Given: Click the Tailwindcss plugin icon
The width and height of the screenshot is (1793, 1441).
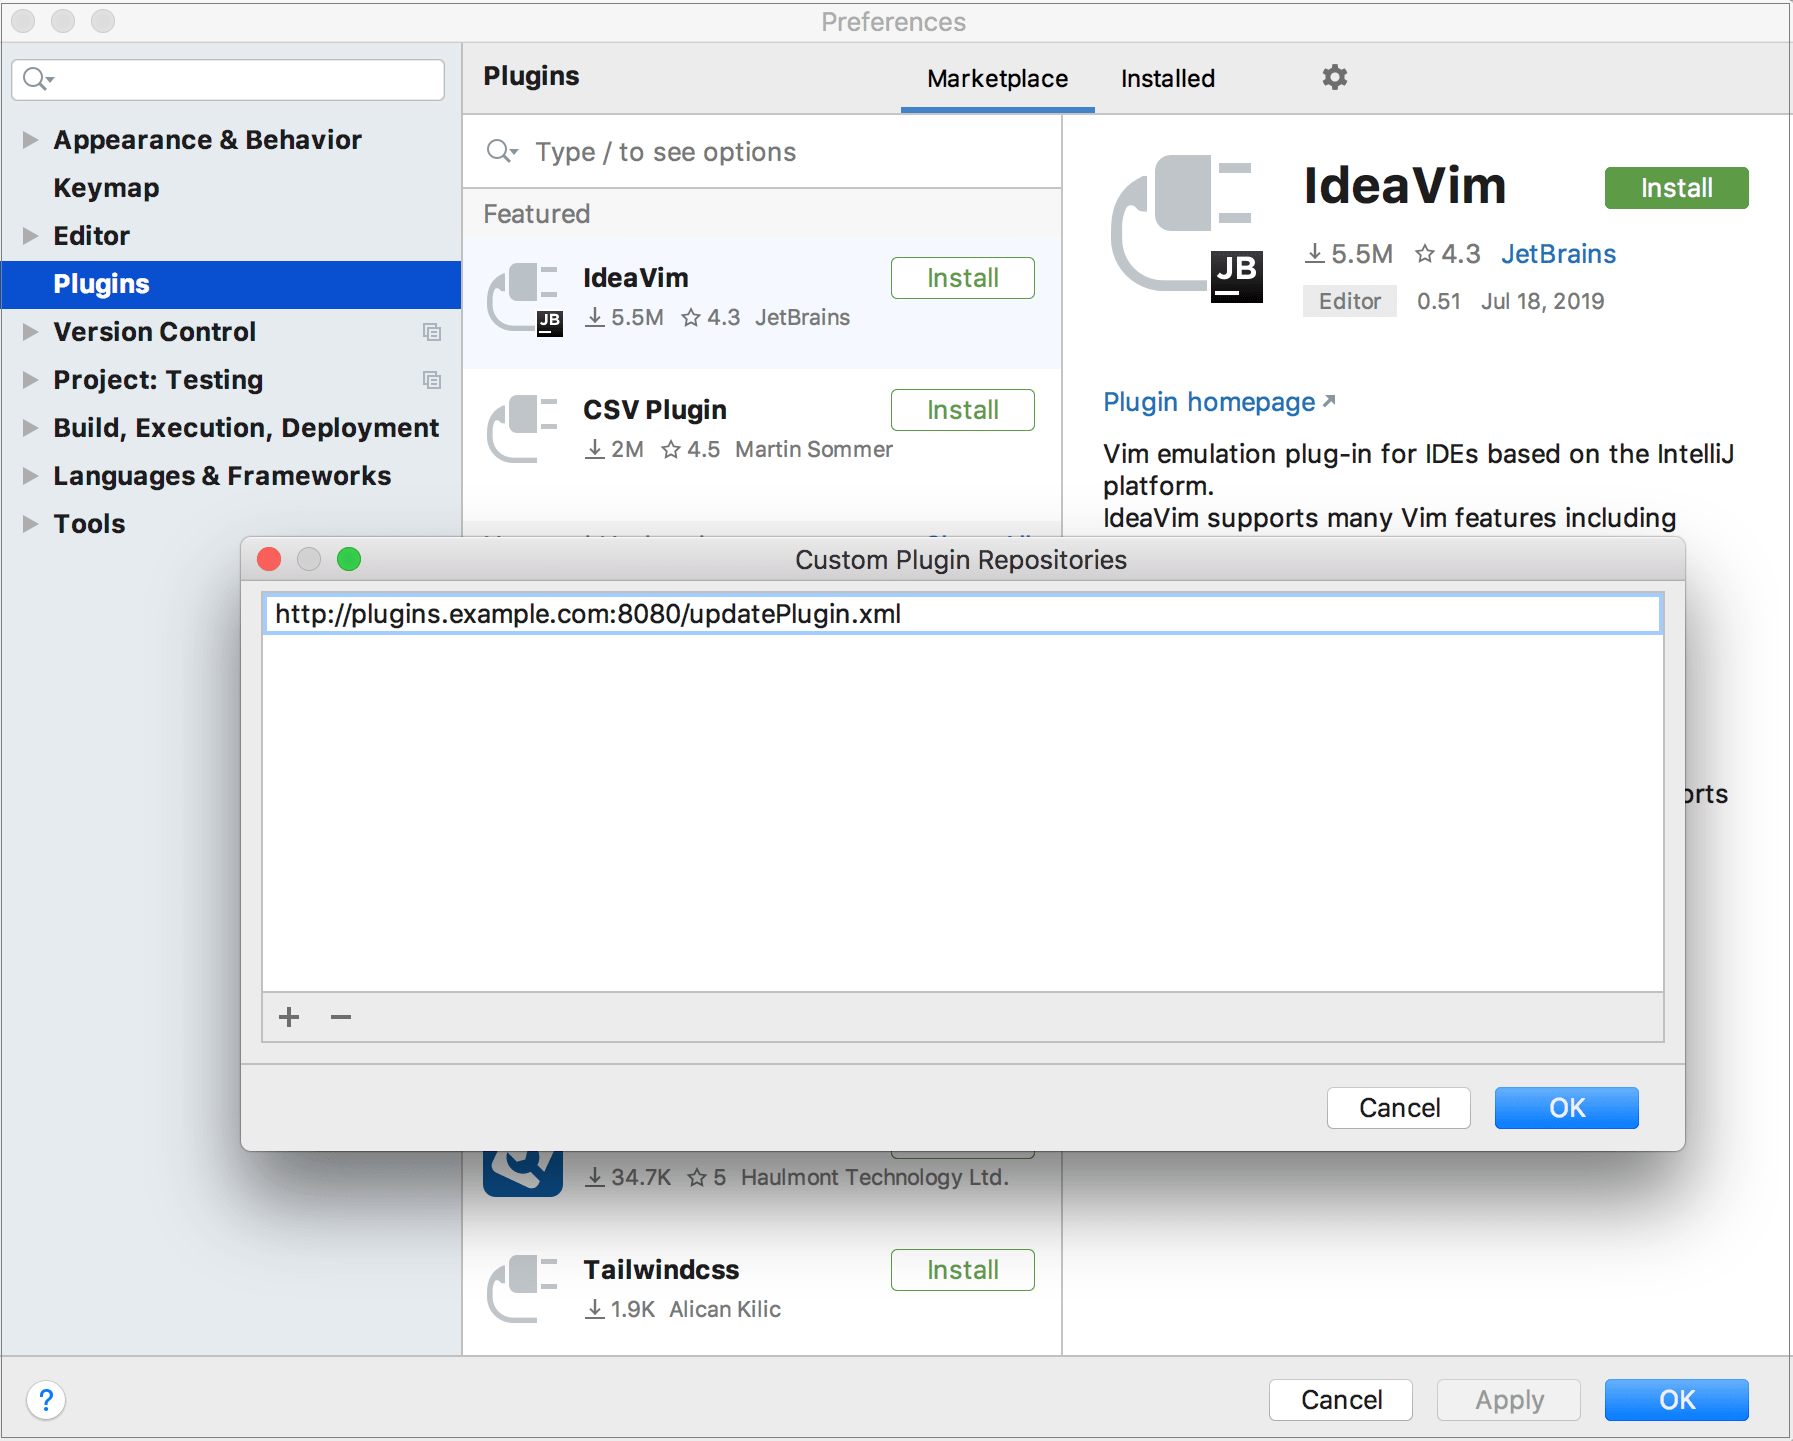Looking at the screenshot, I should coord(524,1288).
